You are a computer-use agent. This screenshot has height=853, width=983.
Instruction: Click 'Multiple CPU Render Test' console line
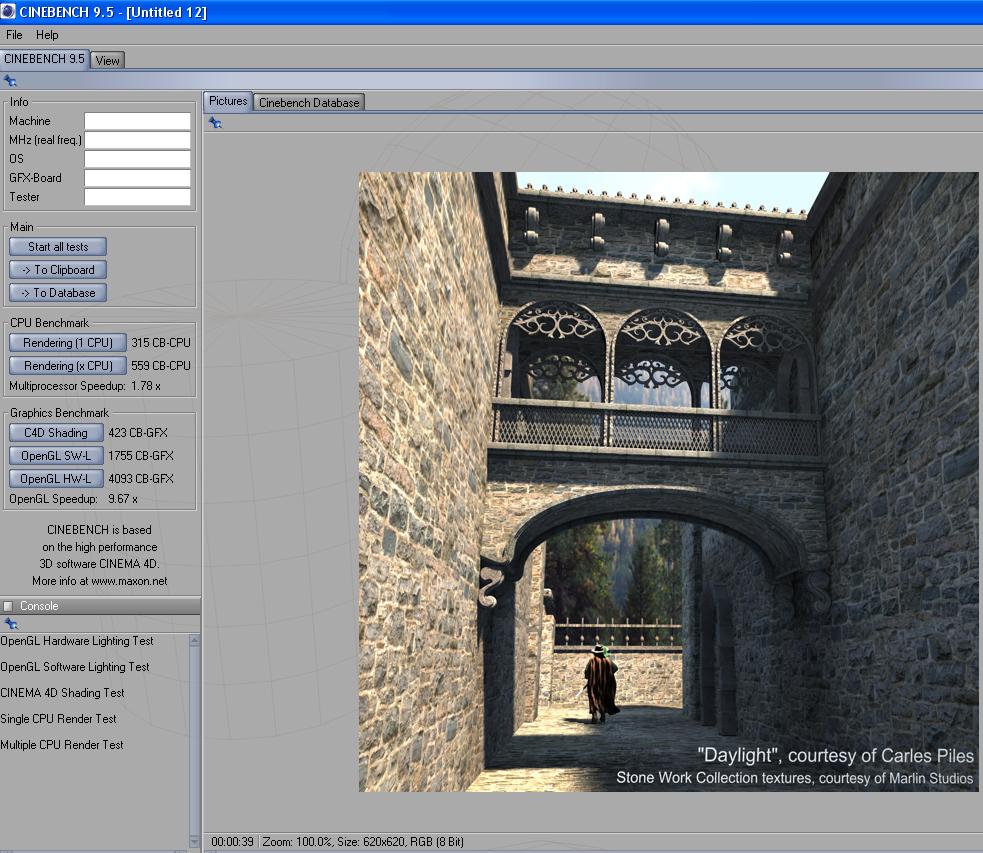click(61, 745)
